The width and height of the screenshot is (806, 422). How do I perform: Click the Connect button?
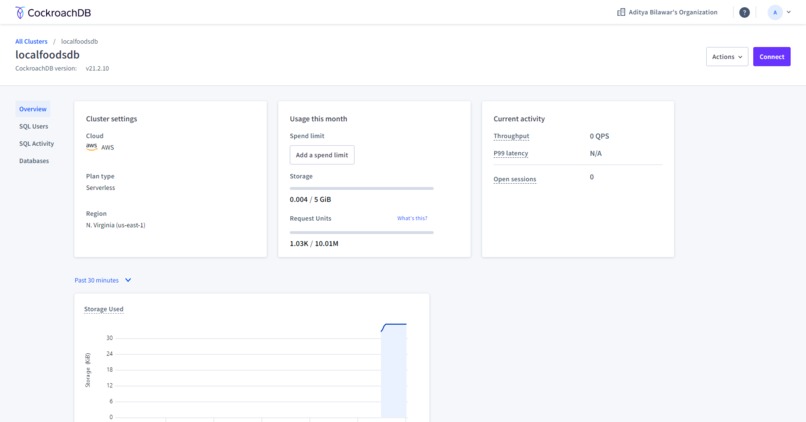(x=772, y=57)
